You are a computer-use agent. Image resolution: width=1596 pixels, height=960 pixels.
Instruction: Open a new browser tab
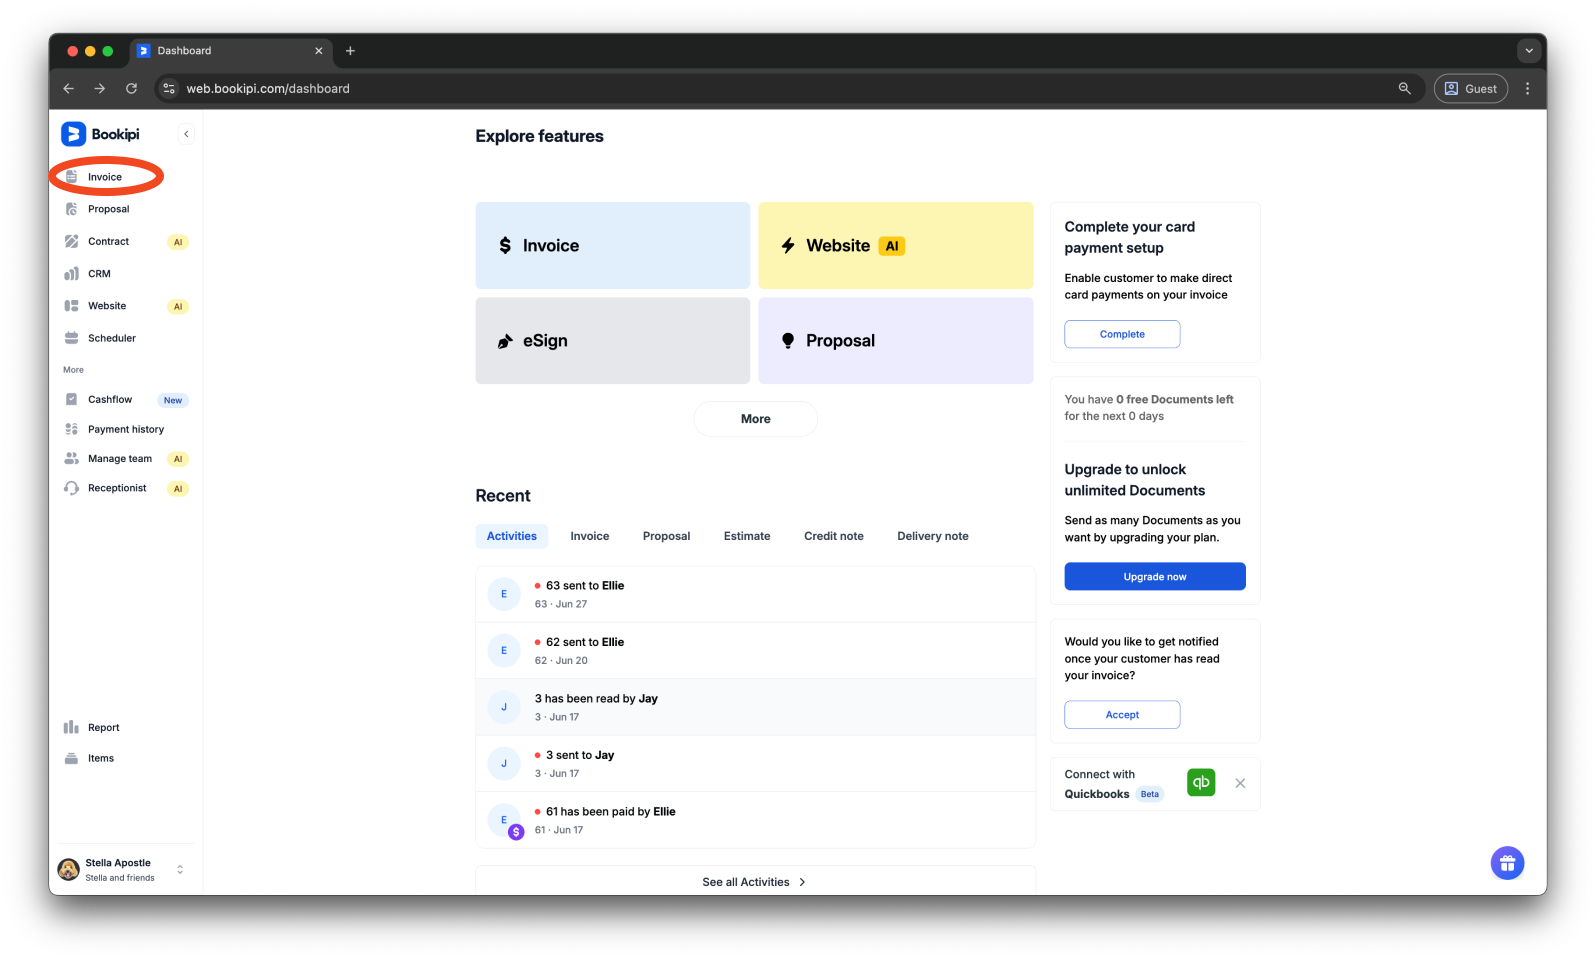[350, 51]
